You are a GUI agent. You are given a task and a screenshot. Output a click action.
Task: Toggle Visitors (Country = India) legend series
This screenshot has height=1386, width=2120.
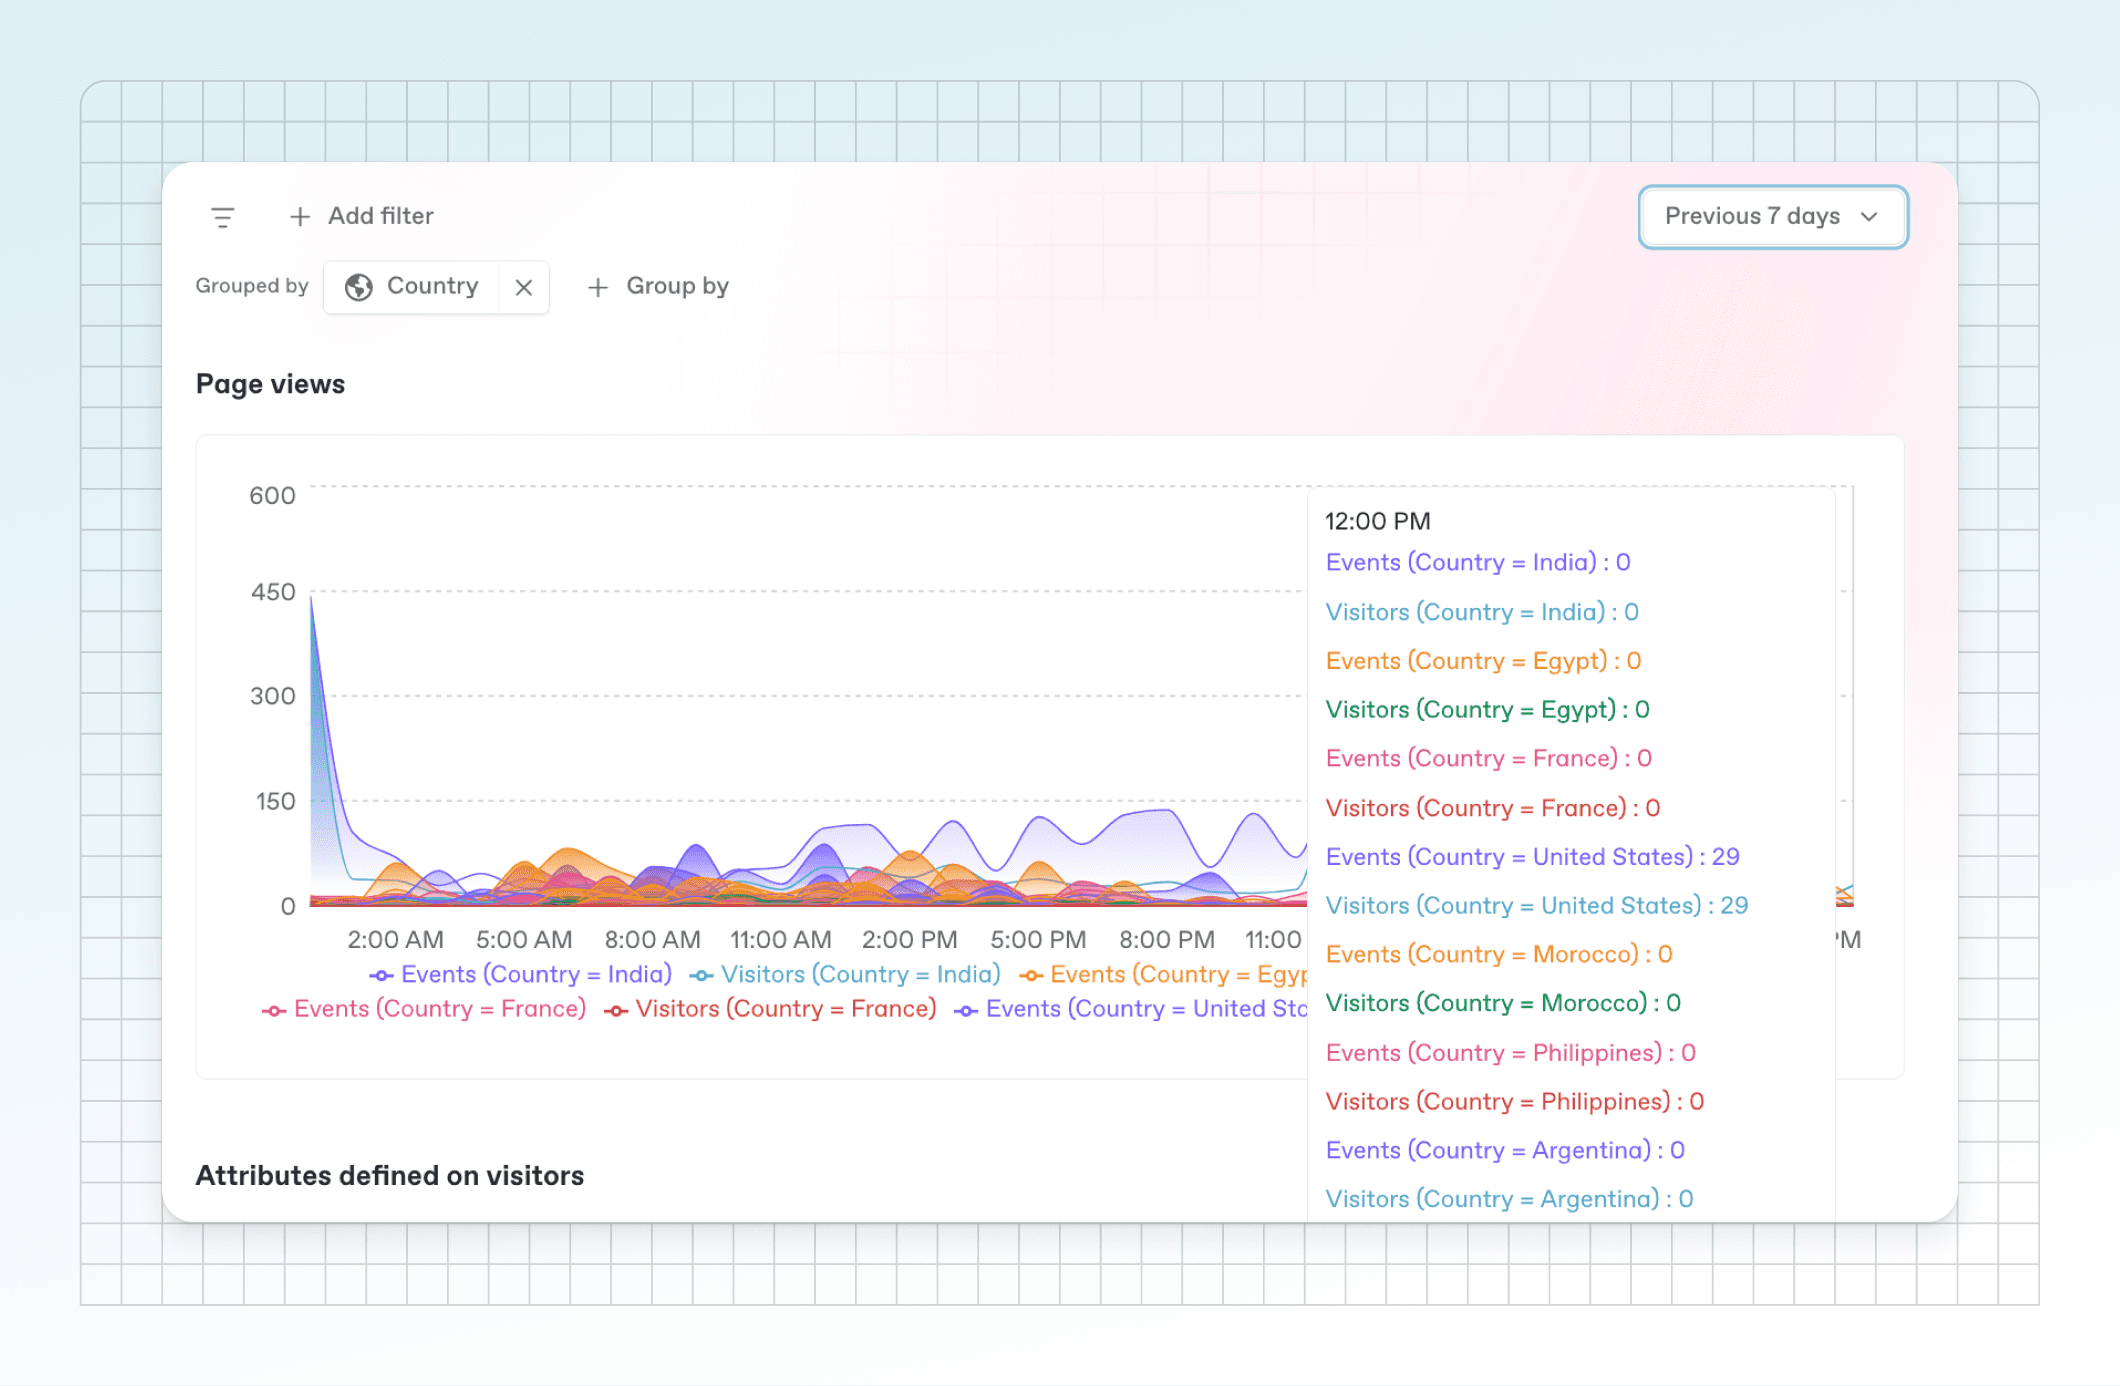coord(845,974)
